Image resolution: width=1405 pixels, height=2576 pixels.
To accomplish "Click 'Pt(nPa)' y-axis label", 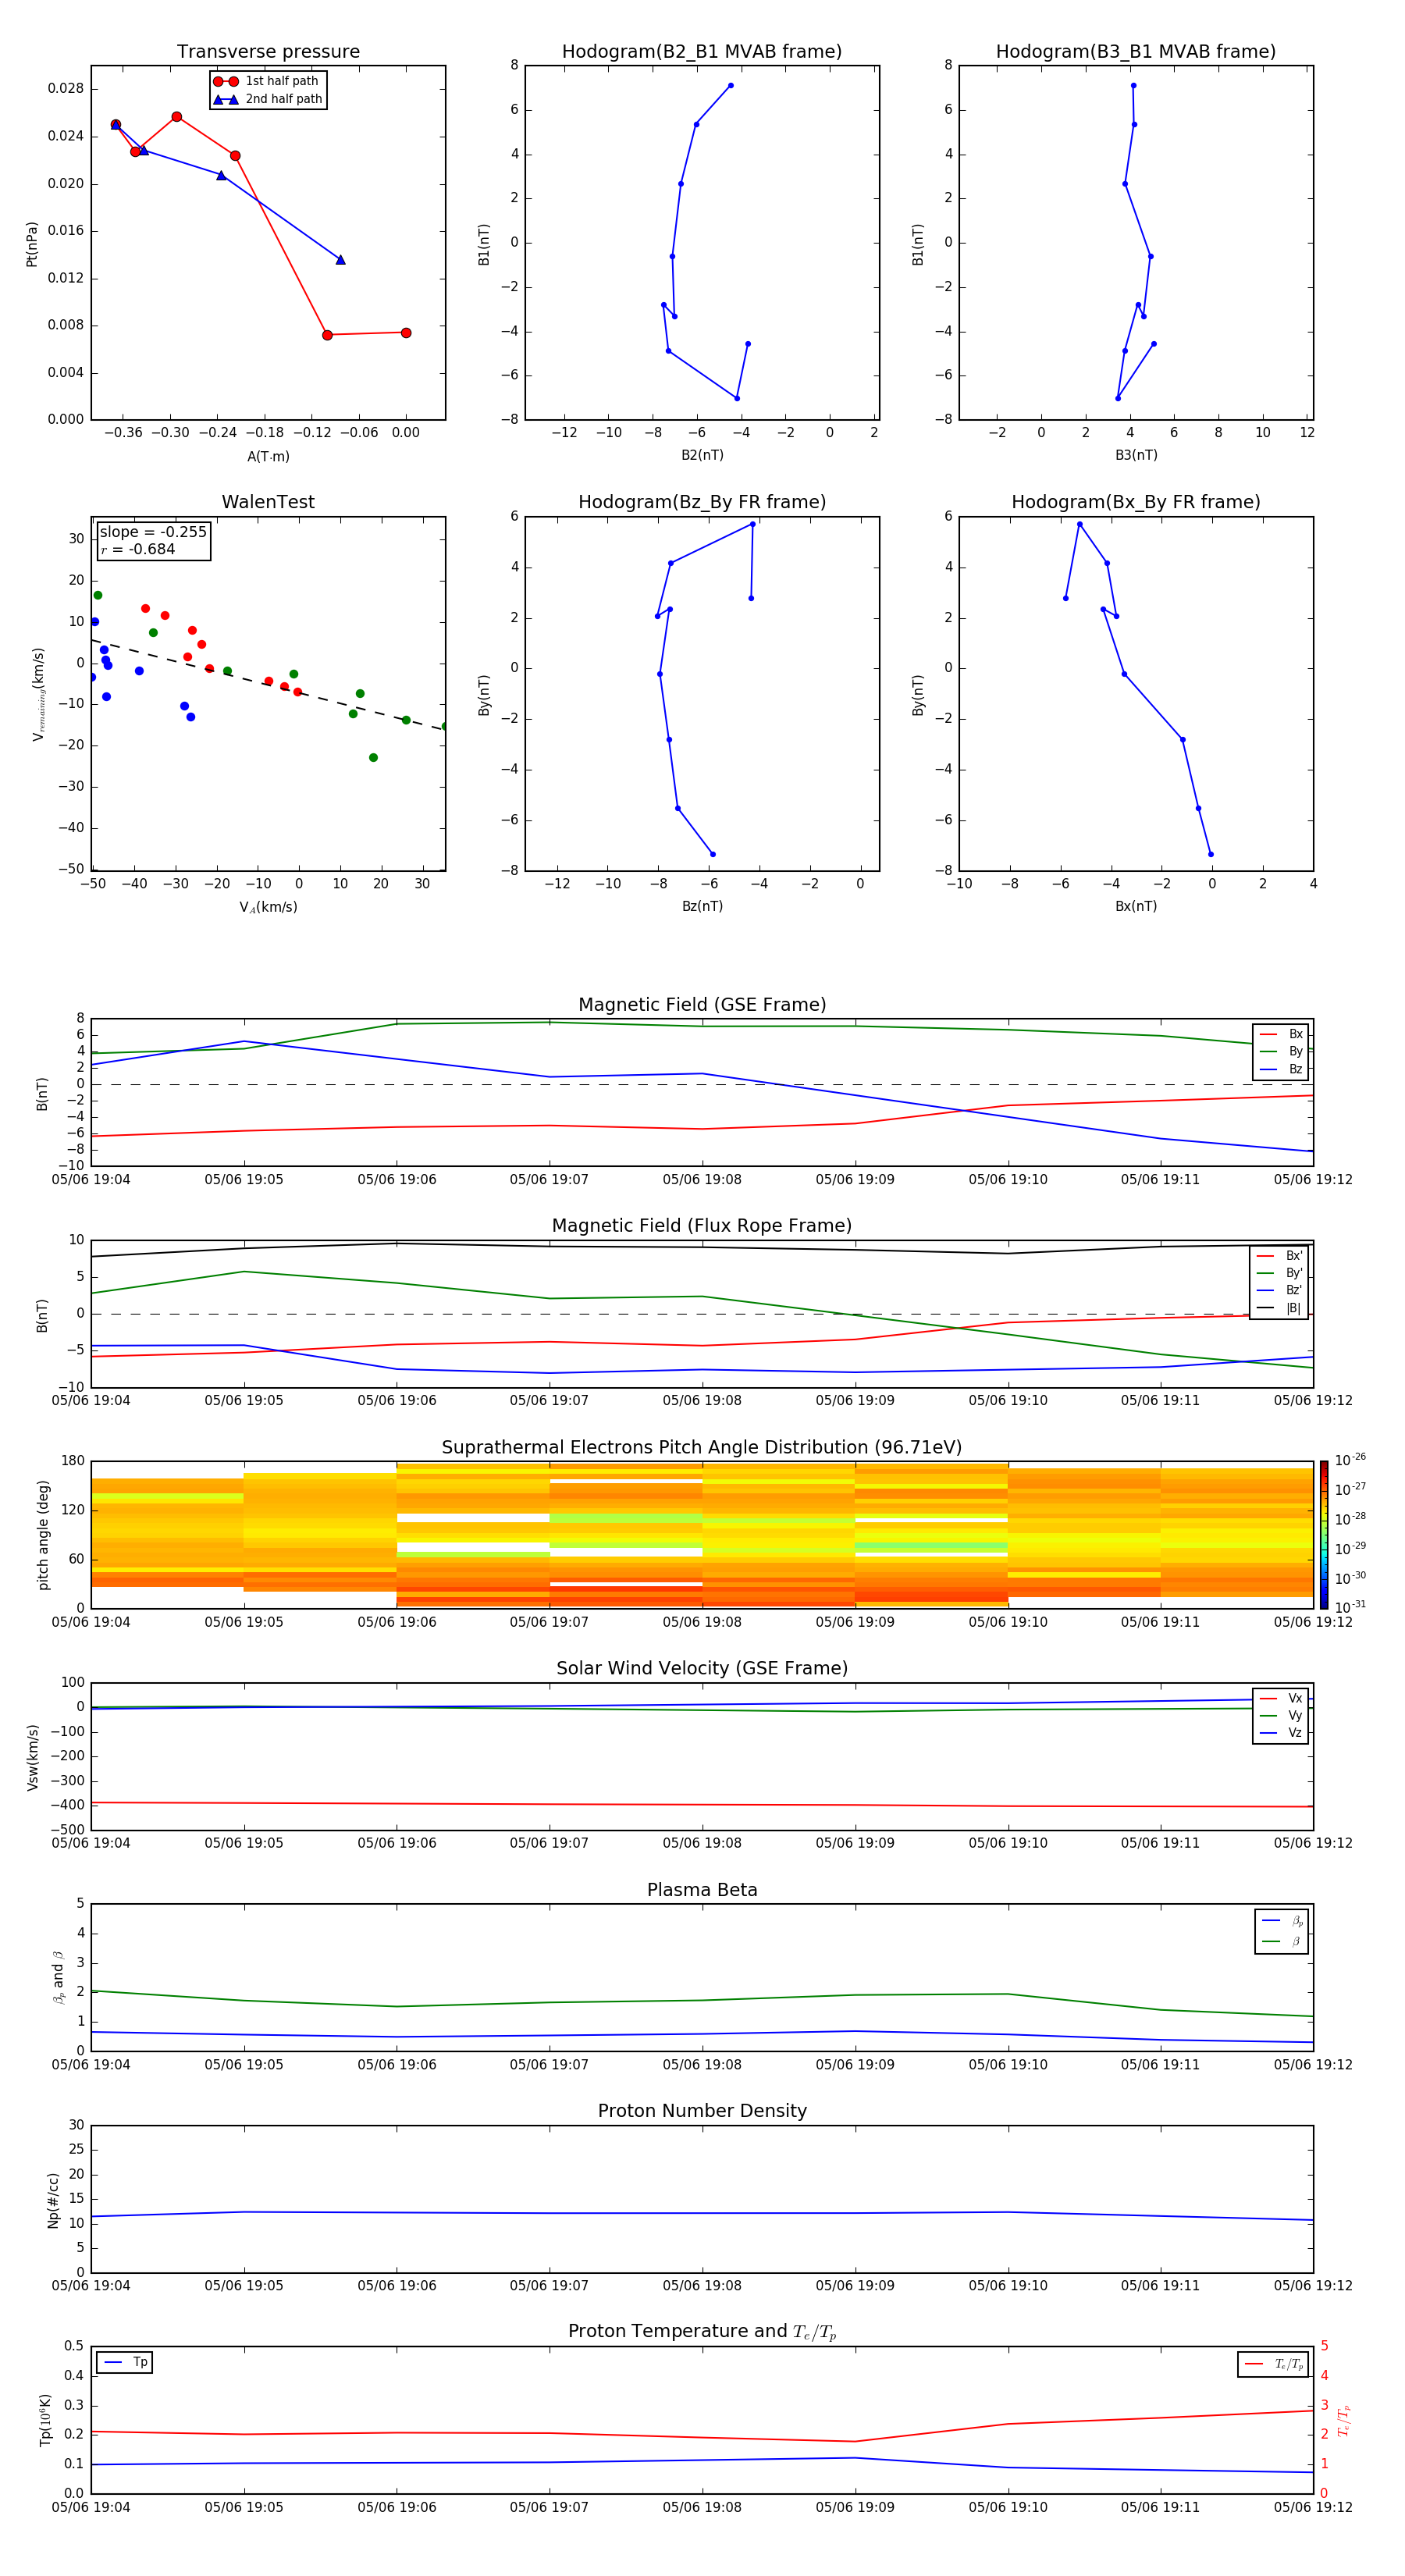I will (32, 244).
